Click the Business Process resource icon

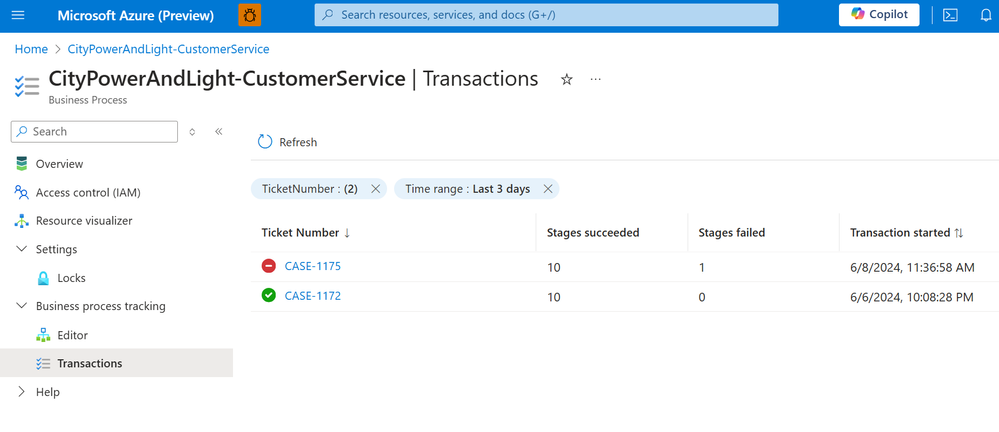click(x=27, y=86)
